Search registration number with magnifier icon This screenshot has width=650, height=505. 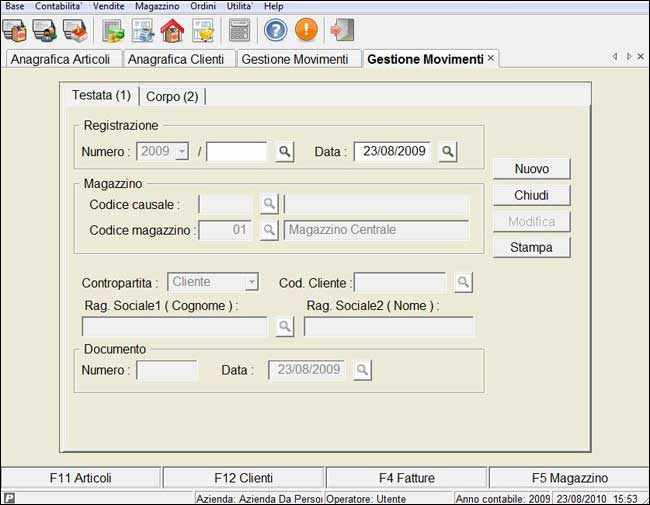(285, 152)
